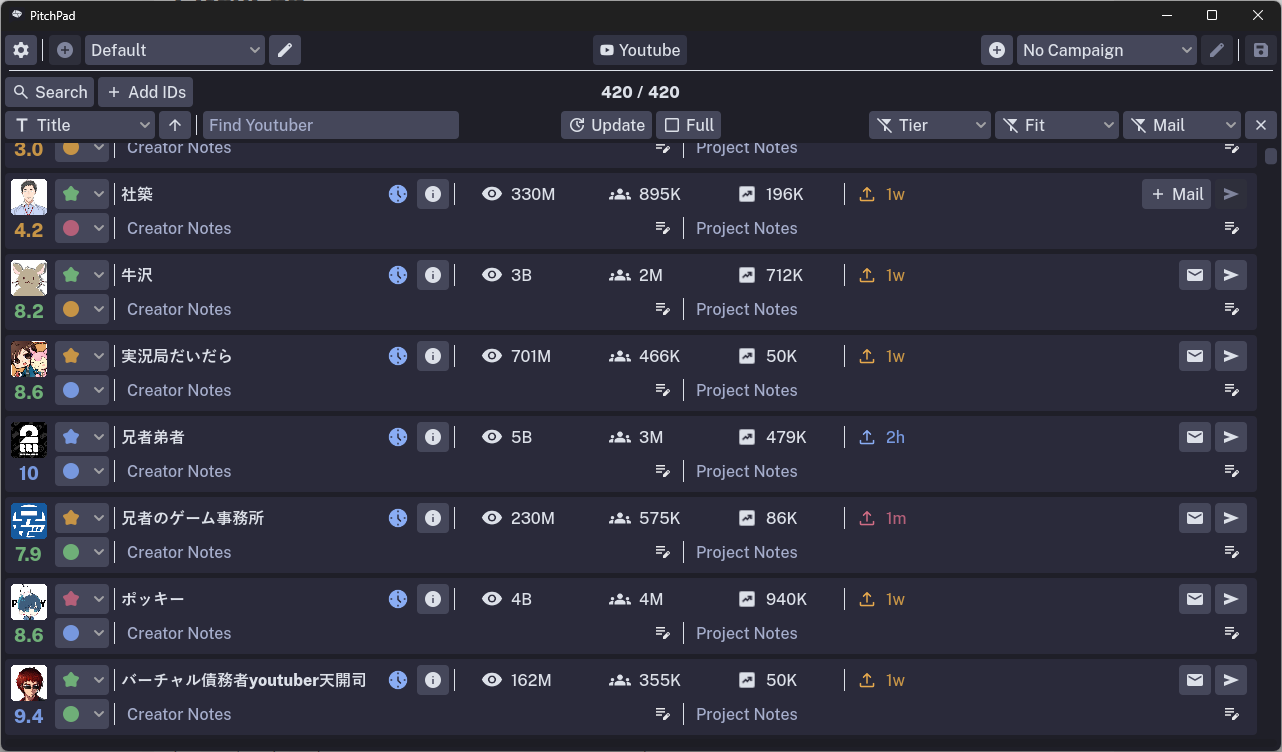Click the send arrow for ポッキー
Image resolution: width=1282 pixels, height=752 pixels.
[1231, 599]
